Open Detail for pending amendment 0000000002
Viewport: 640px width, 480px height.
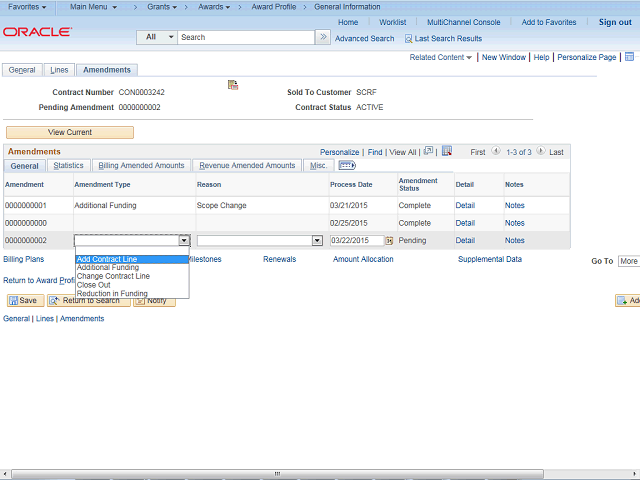tap(465, 240)
